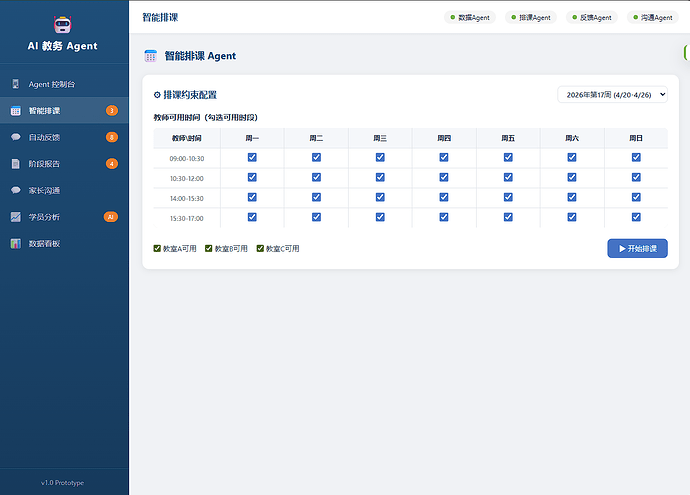This screenshot has height=495, width=690.
Task: Click the 周日 column header
Action: click(x=636, y=138)
